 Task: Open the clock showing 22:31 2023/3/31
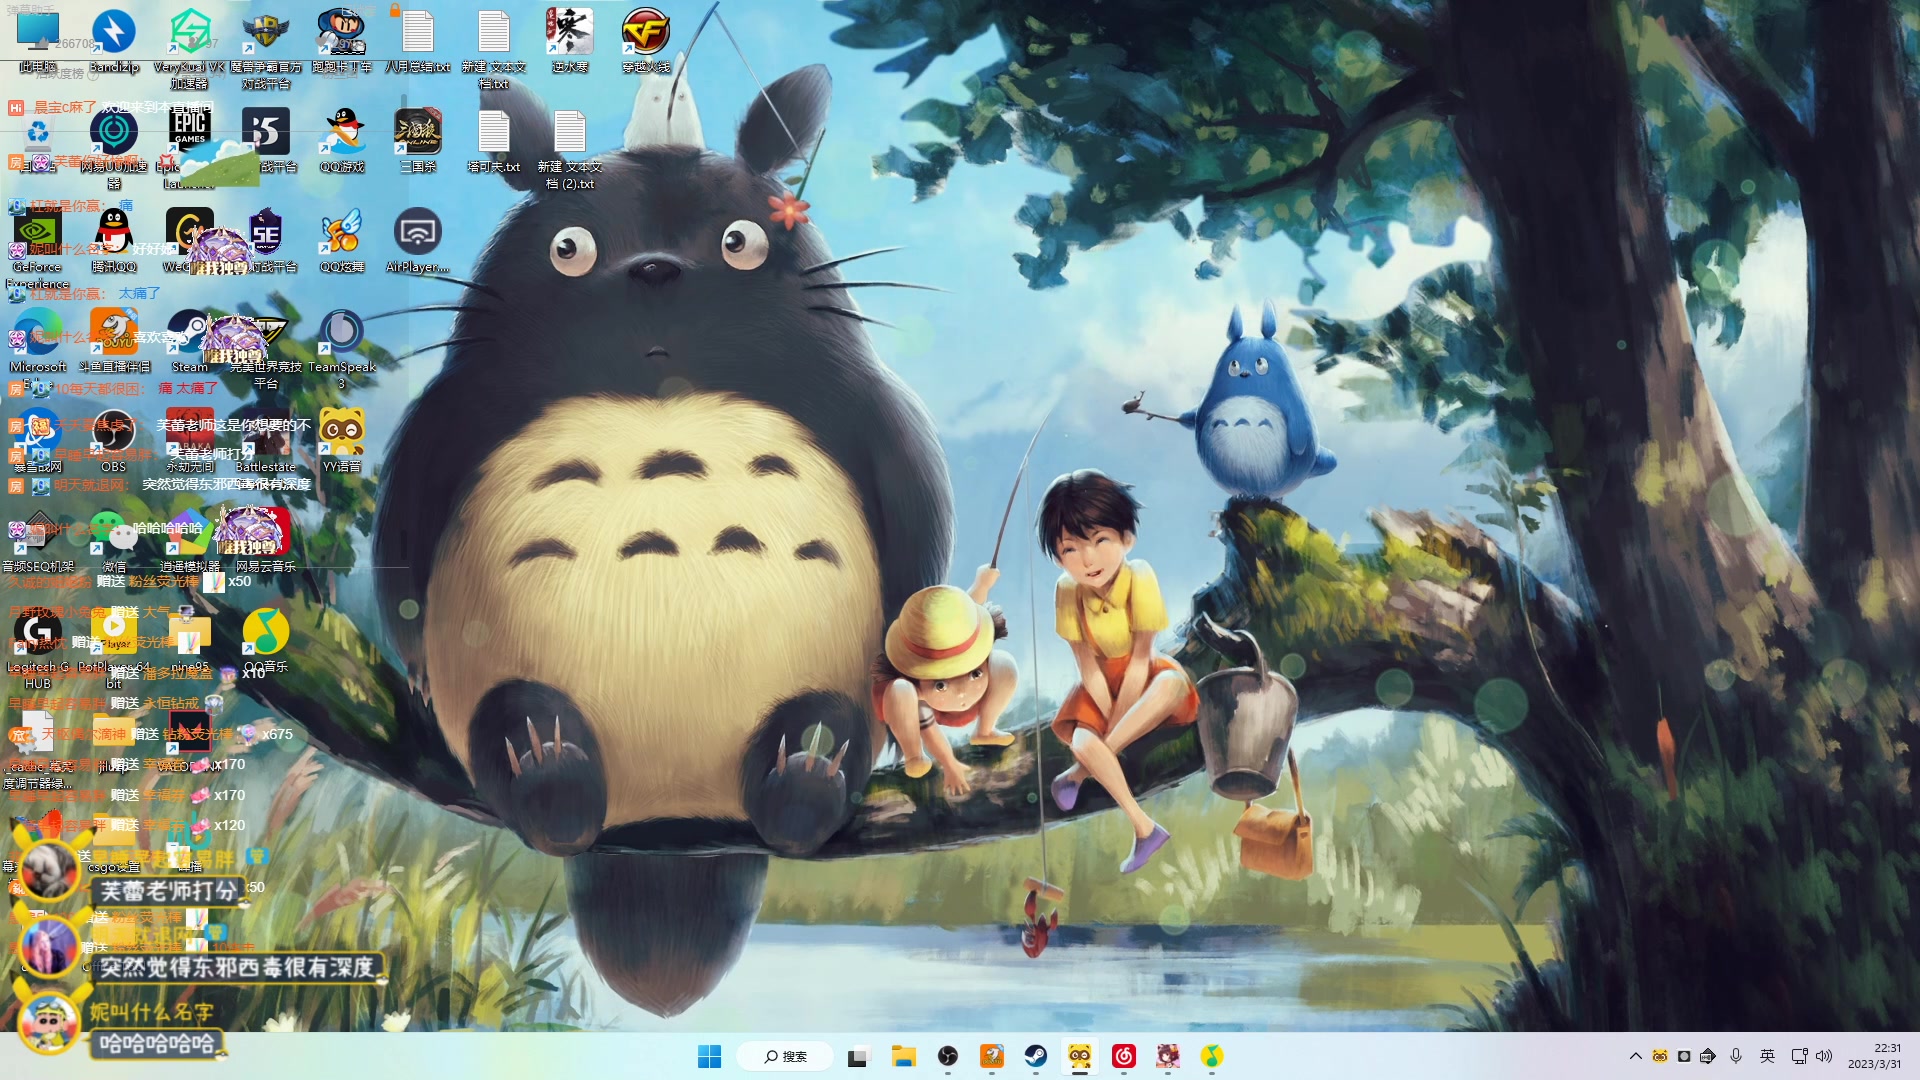coord(1874,1056)
